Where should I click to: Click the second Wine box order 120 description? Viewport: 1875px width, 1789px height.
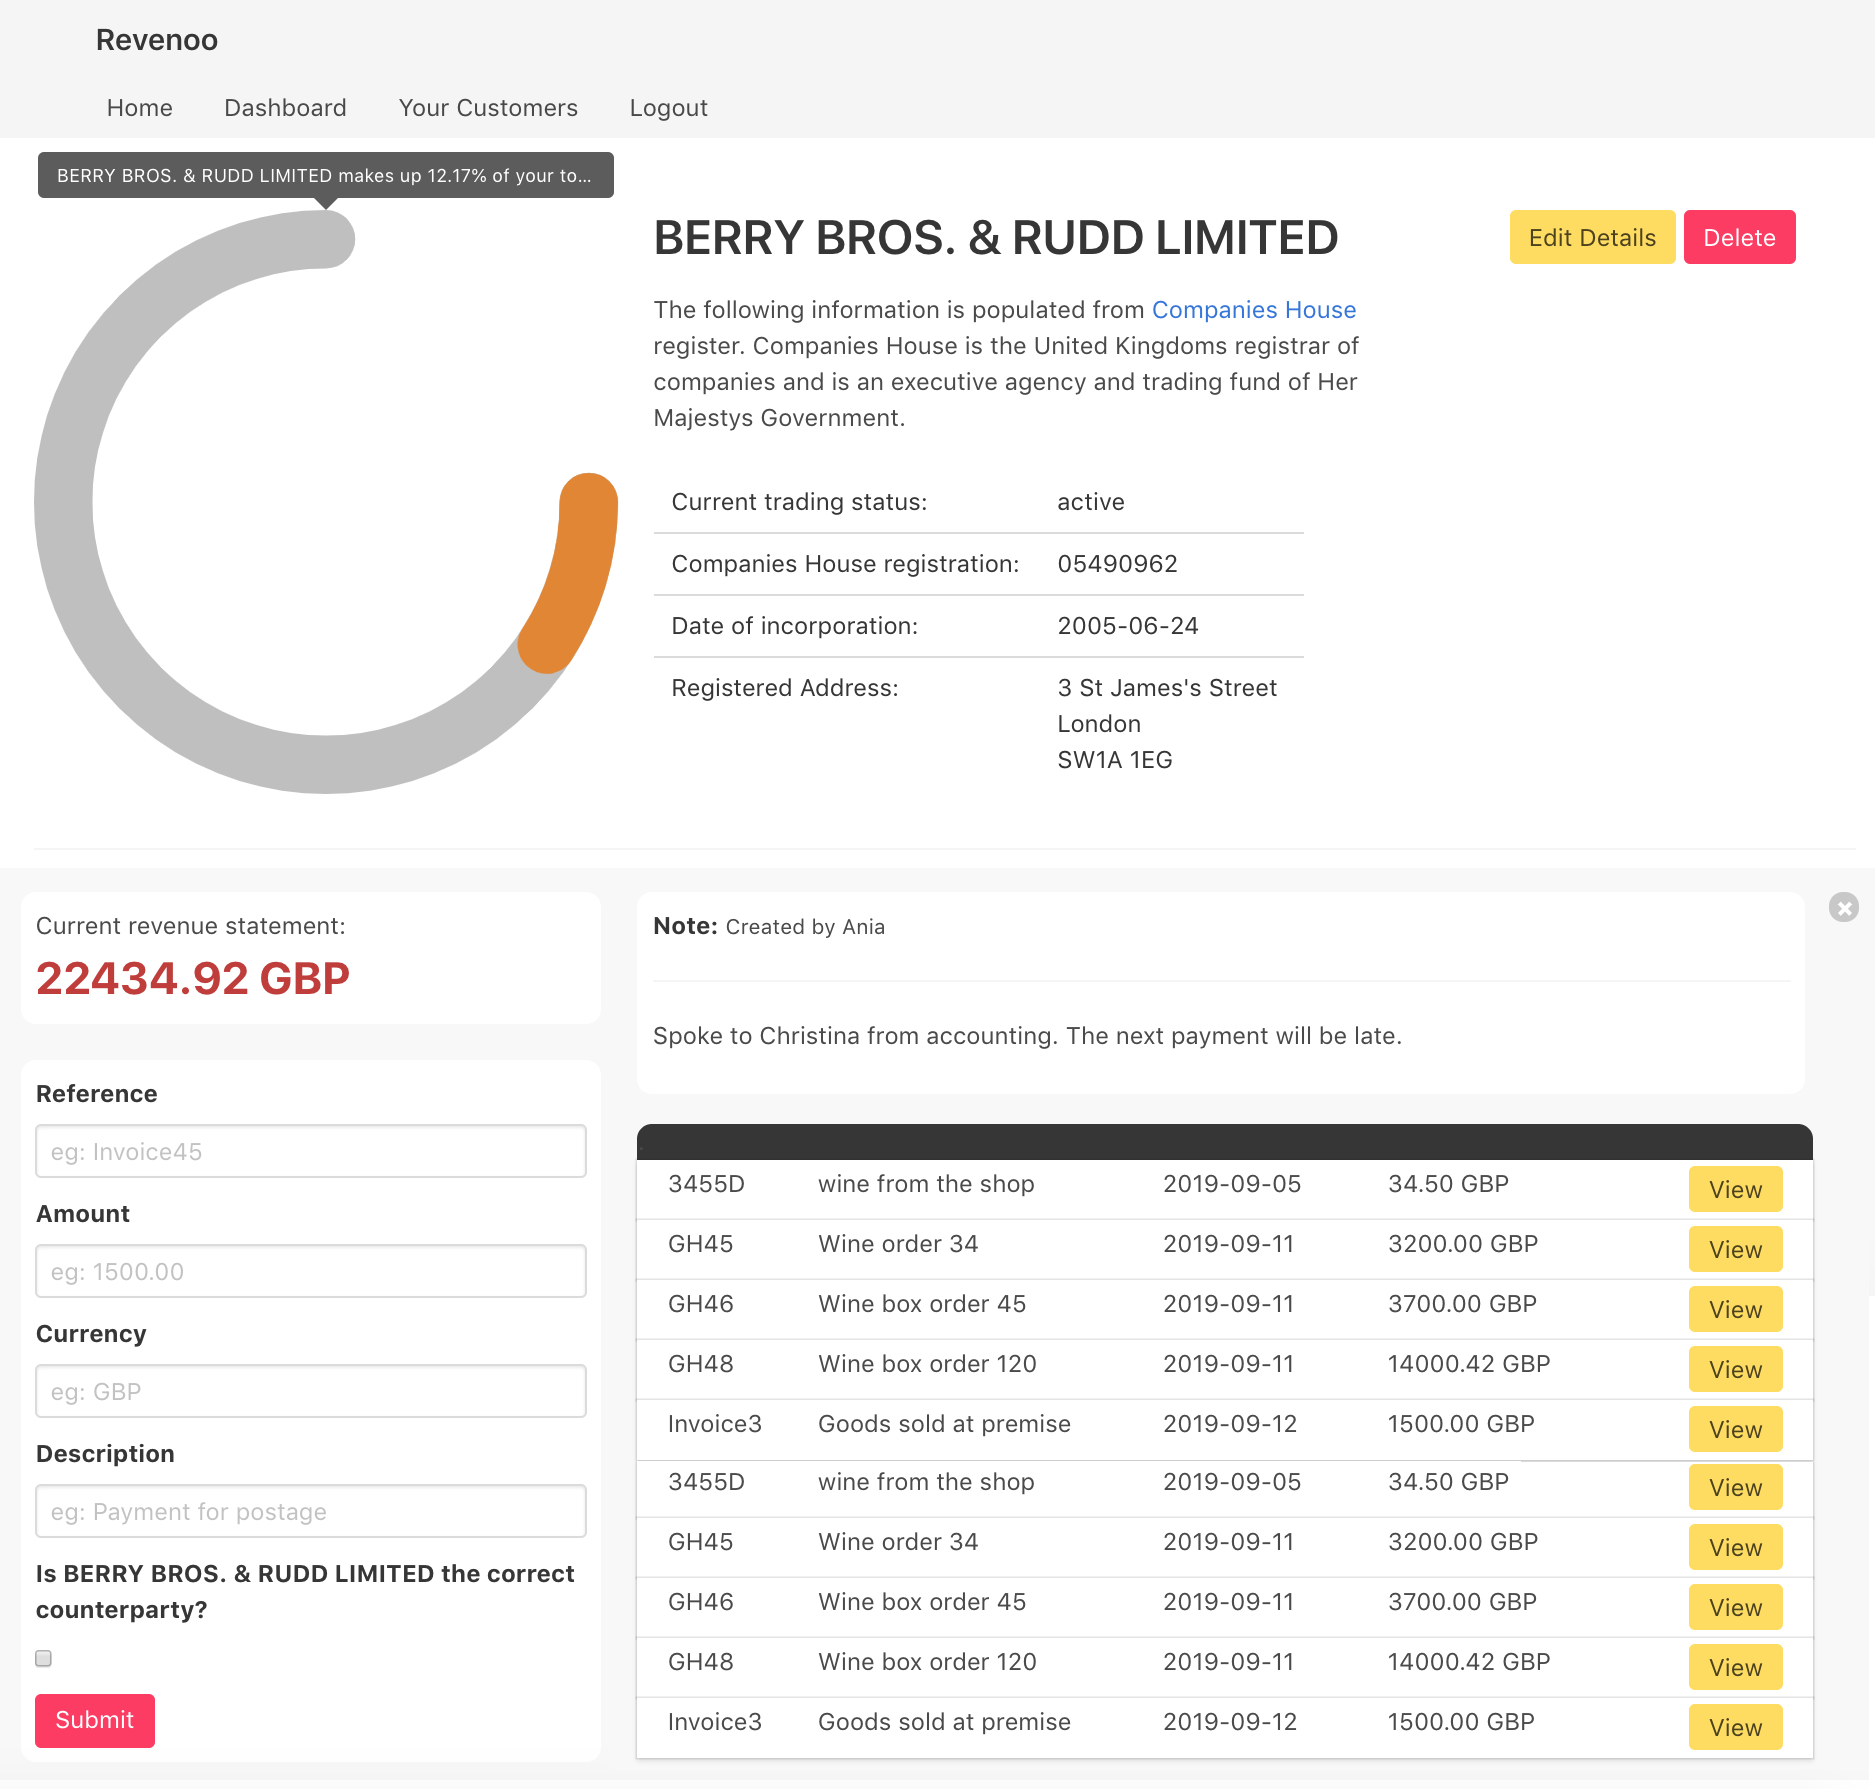(x=927, y=1662)
